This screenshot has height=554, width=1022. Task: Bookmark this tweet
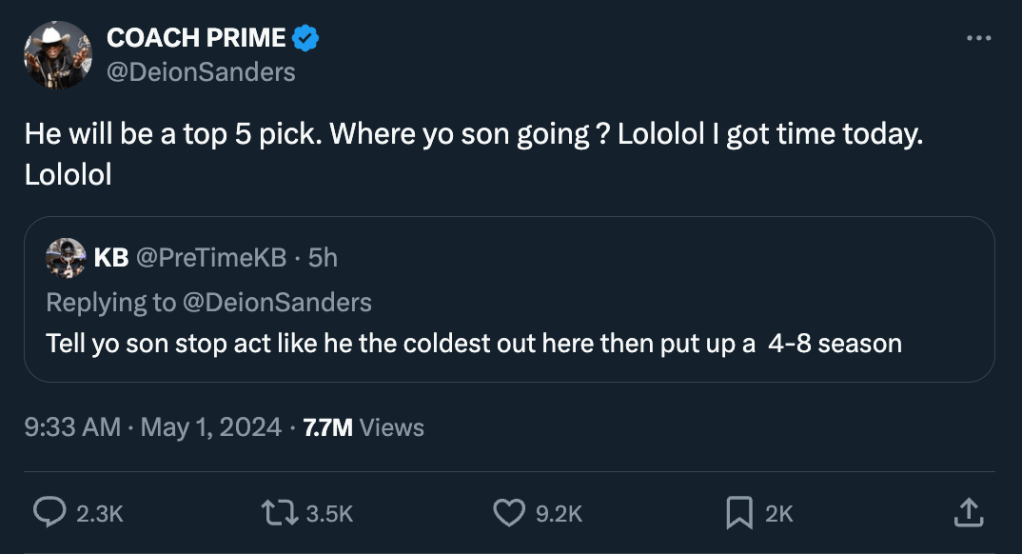click(738, 513)
